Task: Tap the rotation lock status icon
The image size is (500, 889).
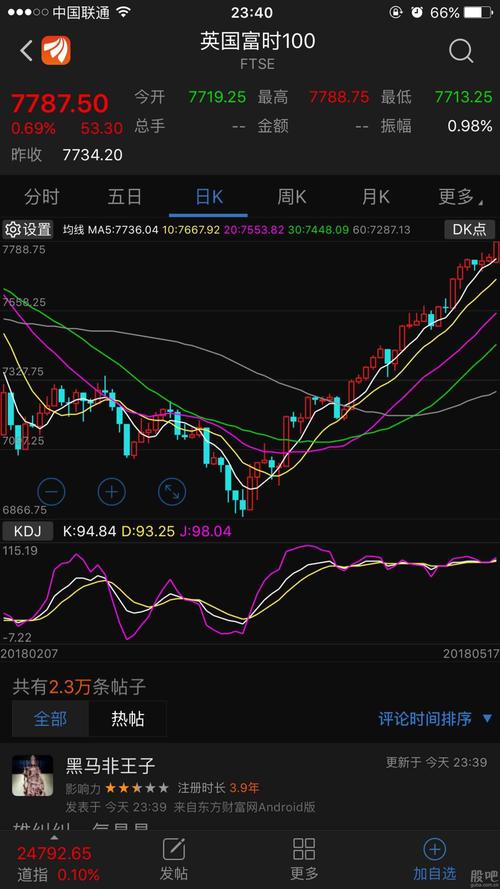Action: coord(396,12)
